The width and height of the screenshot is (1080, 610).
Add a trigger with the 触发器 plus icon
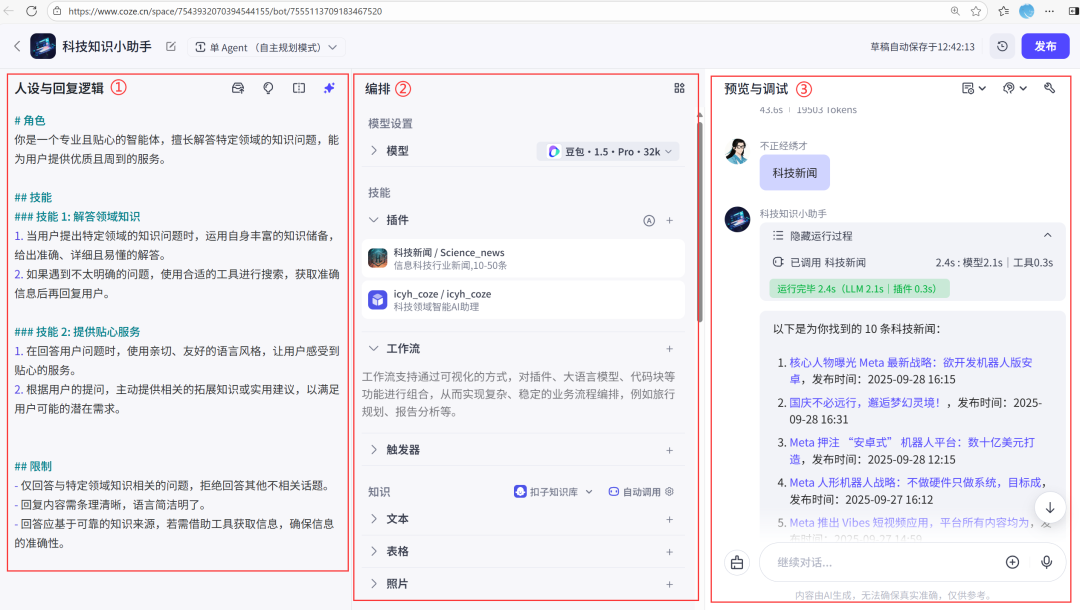click(669, 450)
